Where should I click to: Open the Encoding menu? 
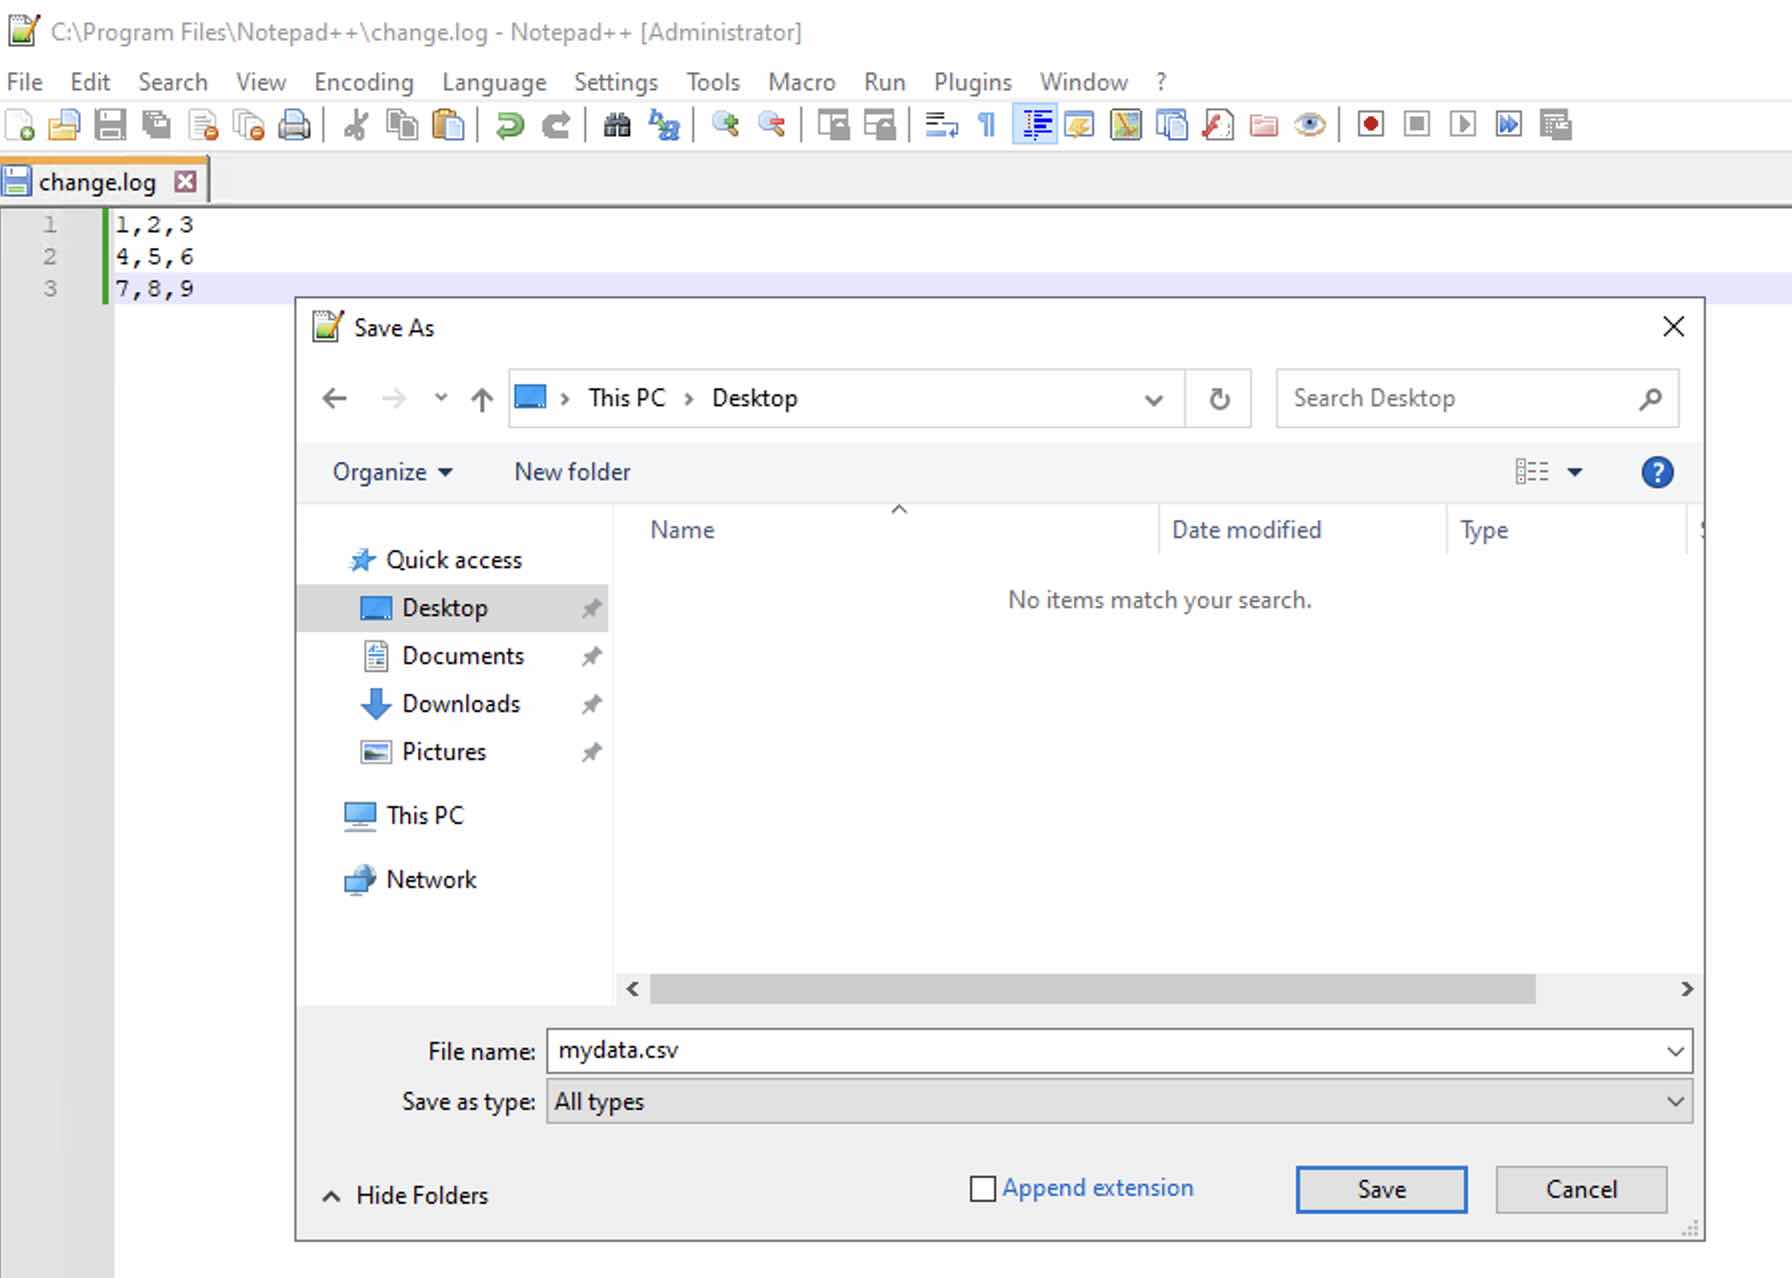pos(363,82)
